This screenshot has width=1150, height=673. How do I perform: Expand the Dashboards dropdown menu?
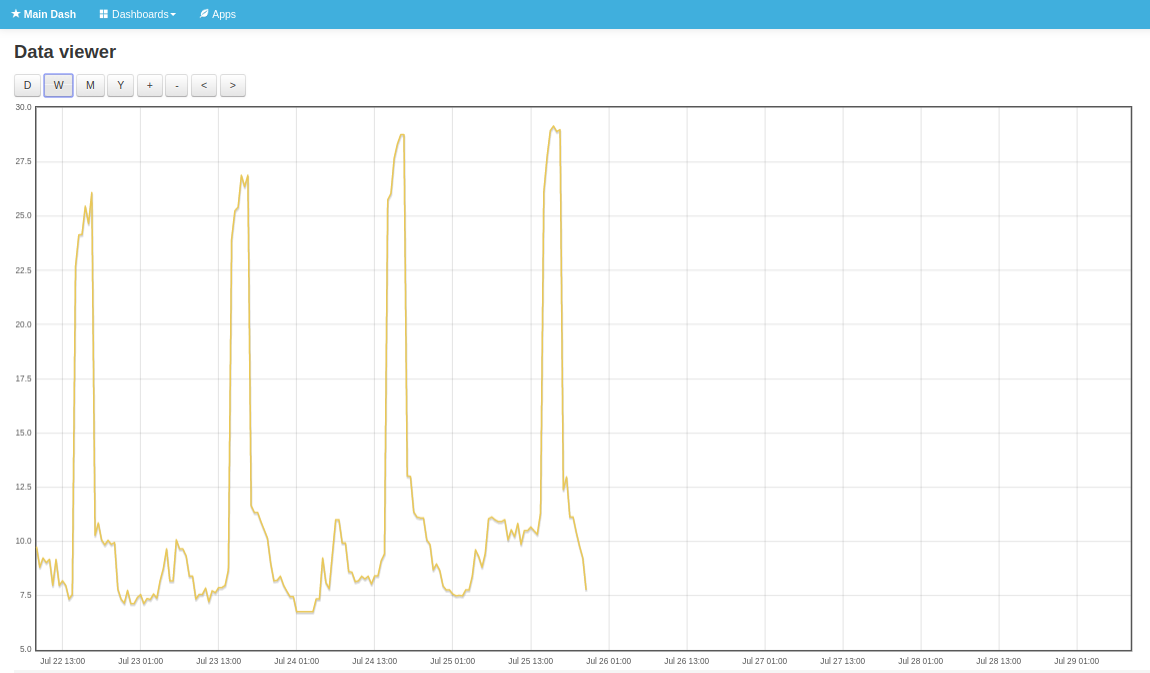(138, 14)
